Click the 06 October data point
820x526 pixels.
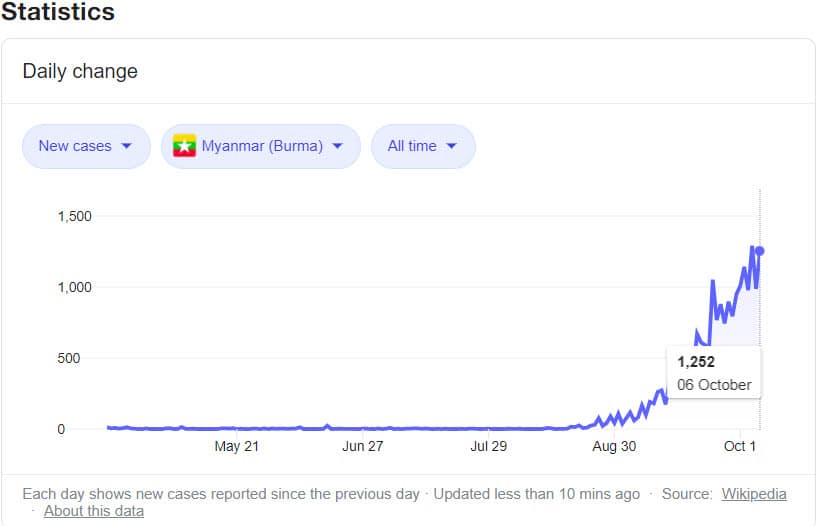(x=760, y=251)
